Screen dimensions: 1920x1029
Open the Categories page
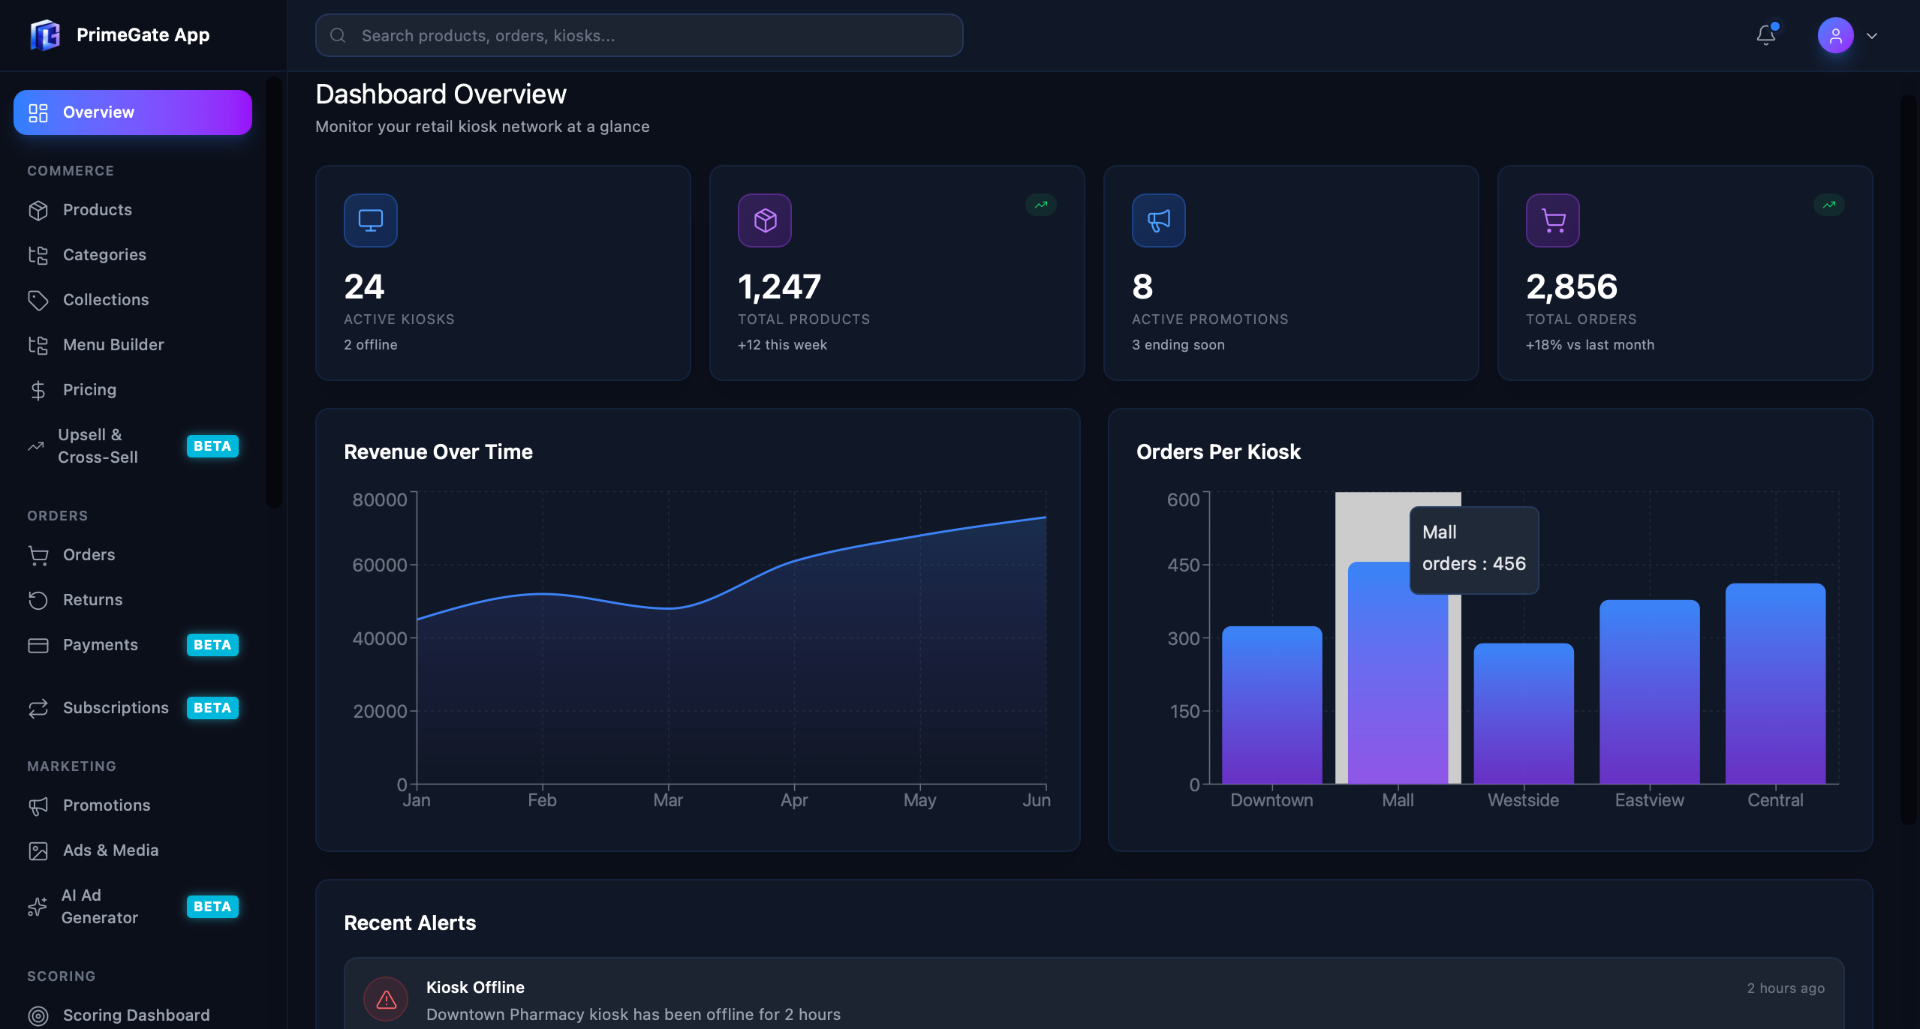point(132,255)
